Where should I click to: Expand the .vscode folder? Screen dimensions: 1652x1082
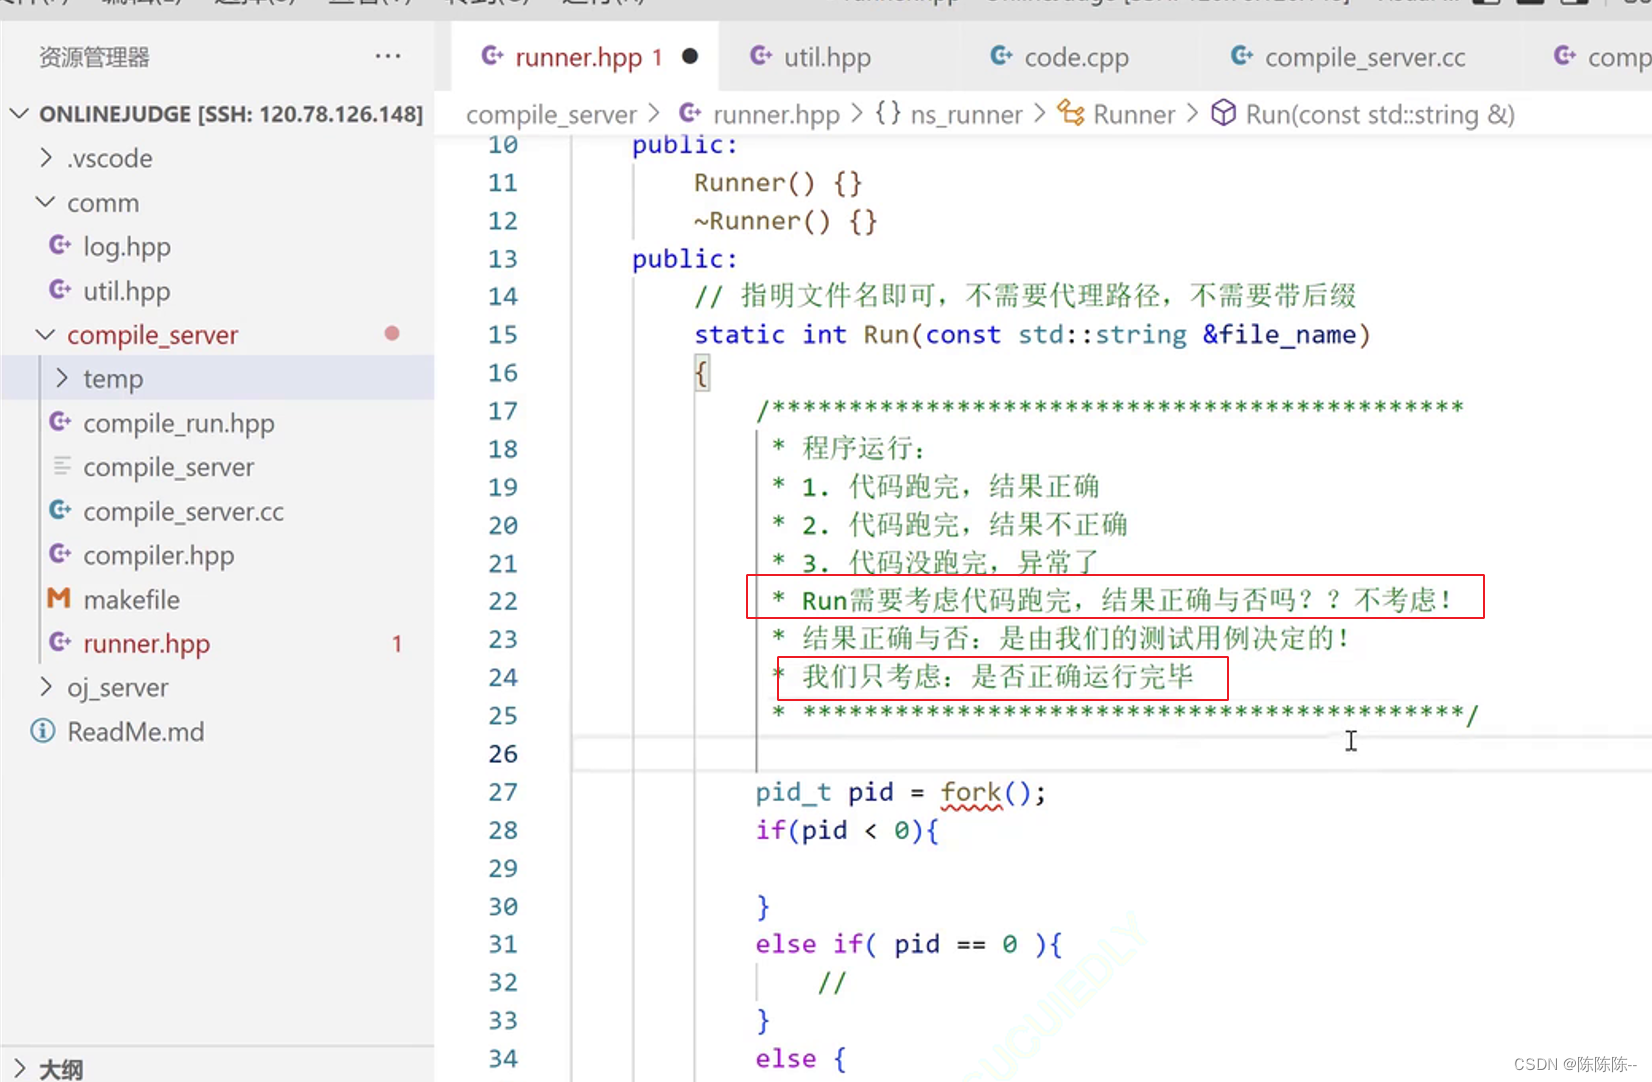pyautogui.click(x=45, y=158)
